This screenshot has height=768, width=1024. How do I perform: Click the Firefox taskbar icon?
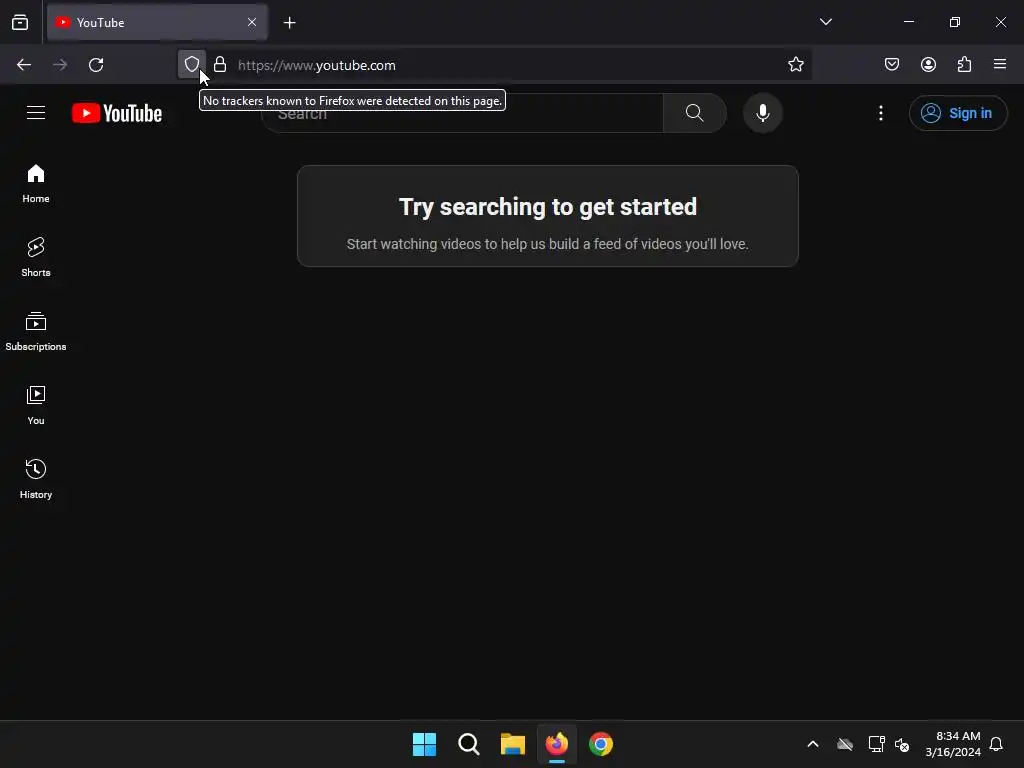pos(557,744)
